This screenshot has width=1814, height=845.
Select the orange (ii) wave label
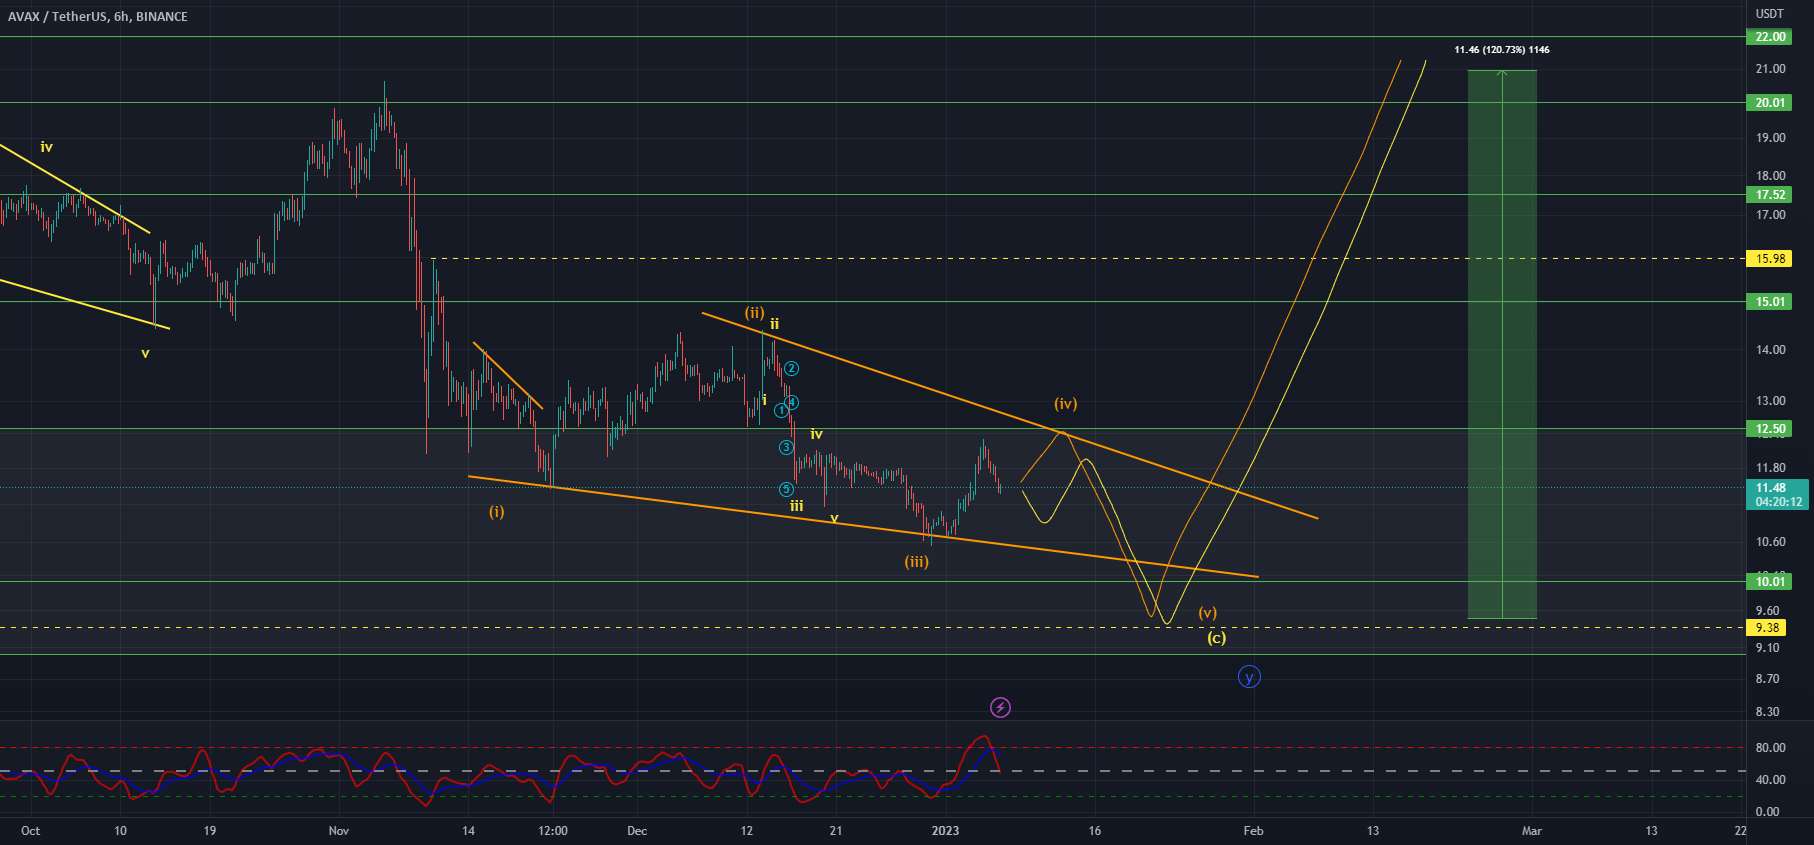[755, 313]
